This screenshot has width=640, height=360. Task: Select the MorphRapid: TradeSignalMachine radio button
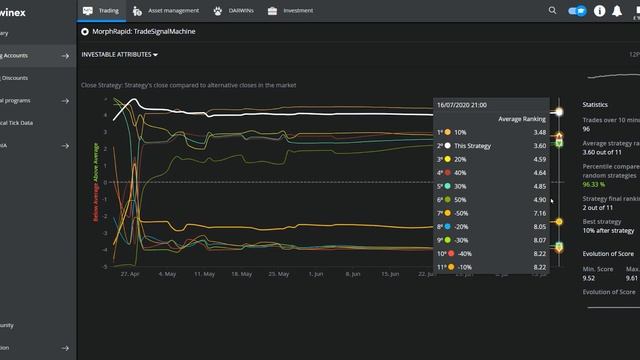[85, 31]
